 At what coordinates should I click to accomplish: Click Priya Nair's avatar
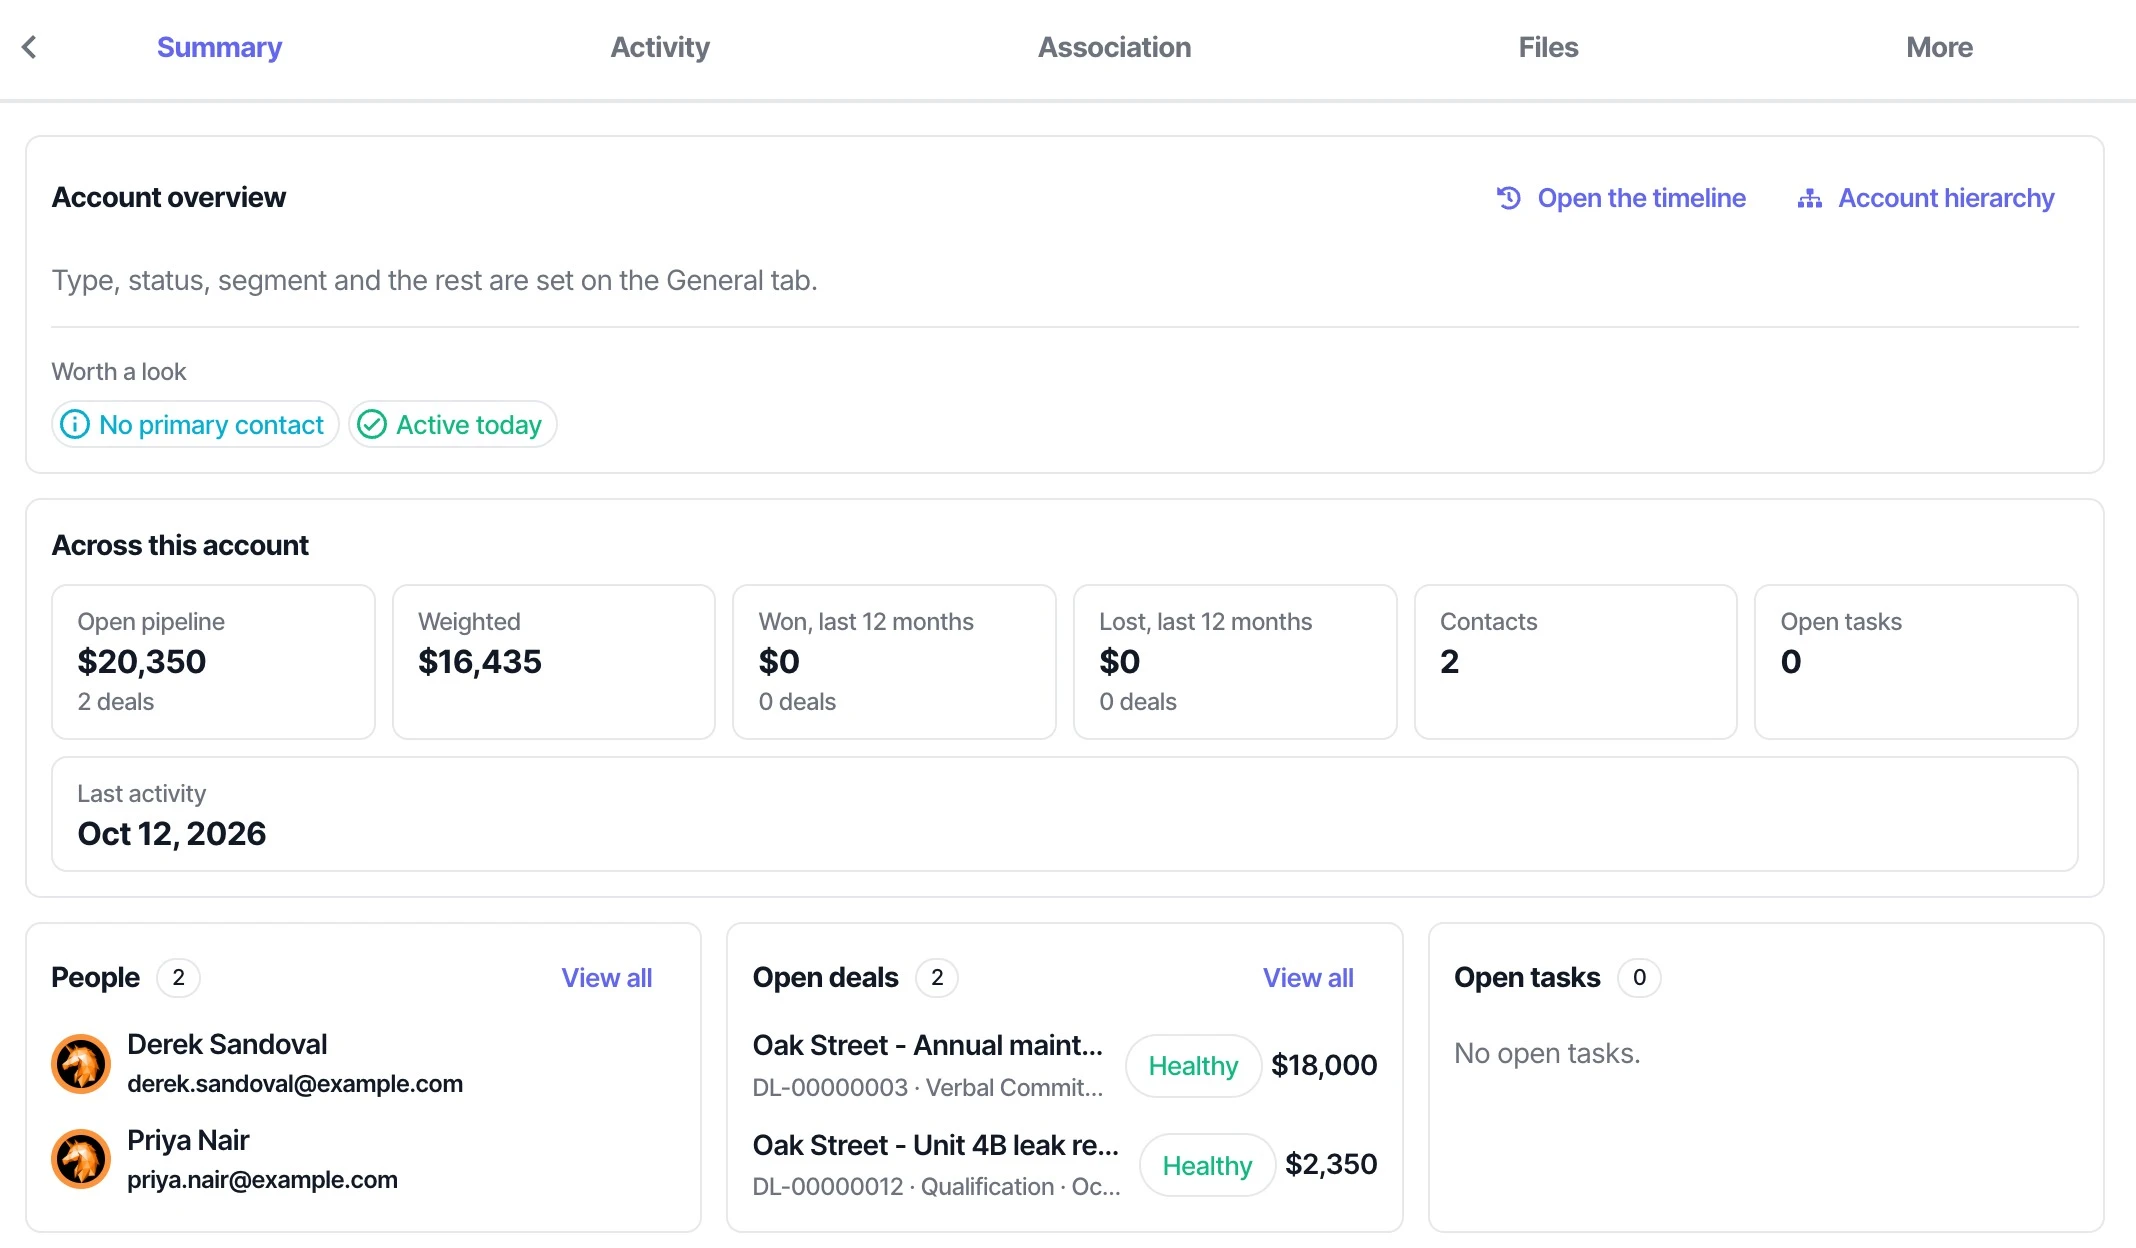81,1160
